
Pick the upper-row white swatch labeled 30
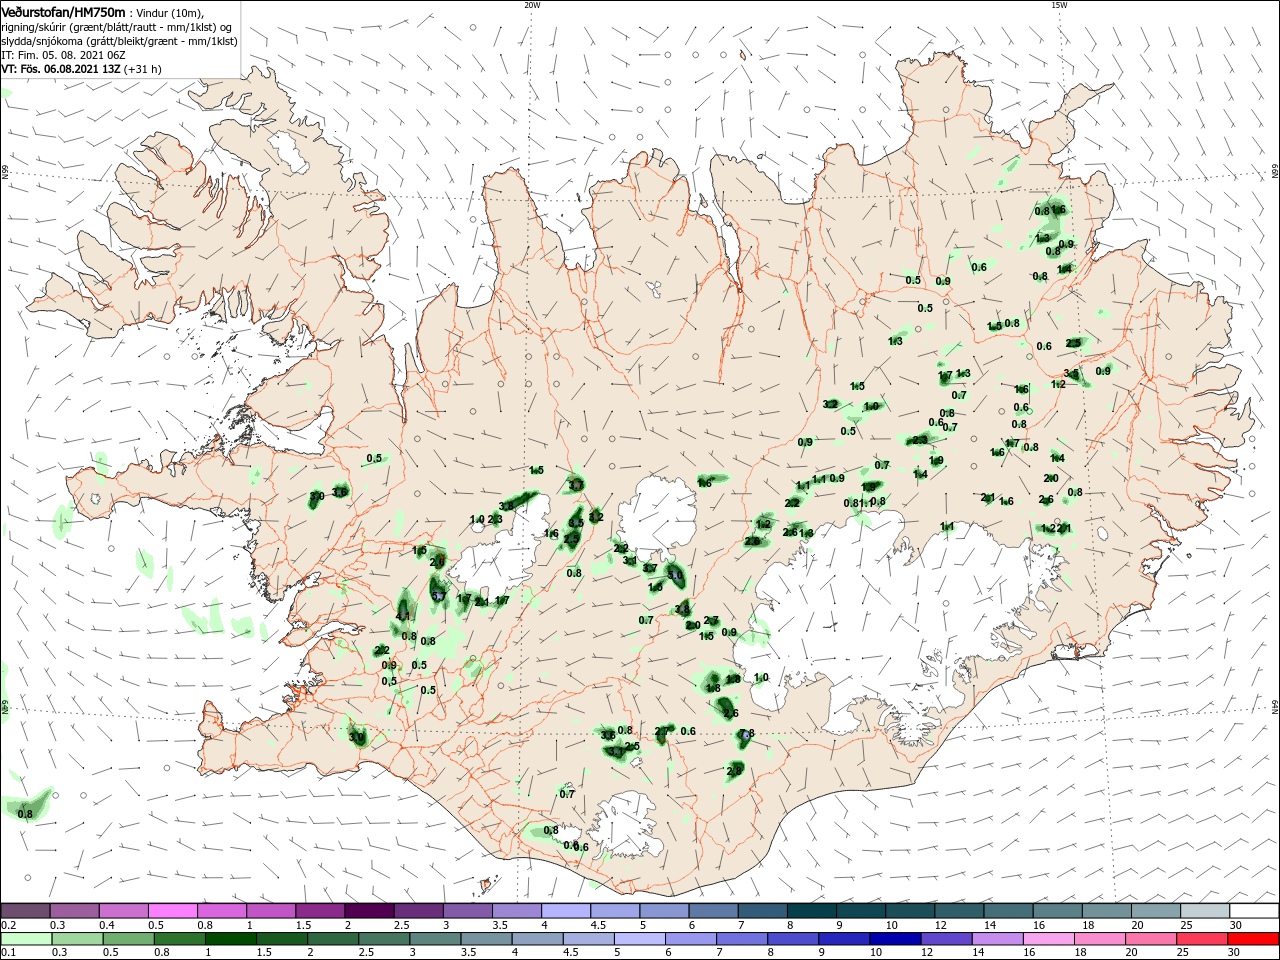(x=1254, y=910)
